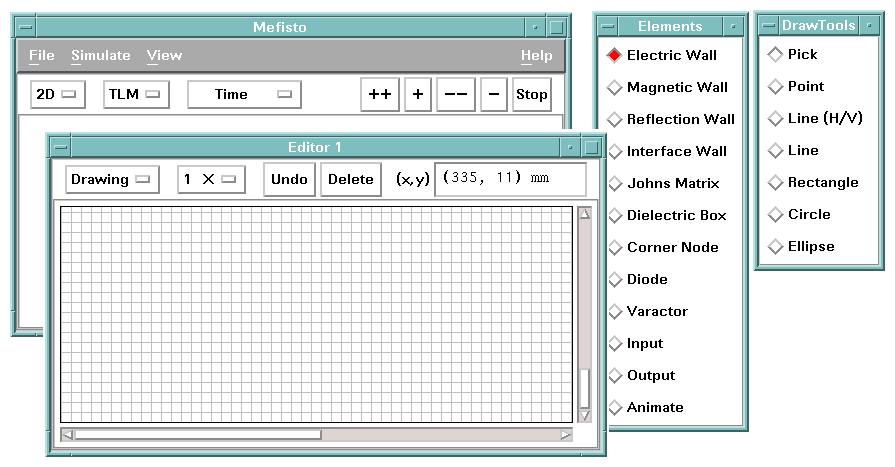Open the 2D dimension dropdown
The image size is (895, 467).
pyautogui.click(x=58, y=94)
